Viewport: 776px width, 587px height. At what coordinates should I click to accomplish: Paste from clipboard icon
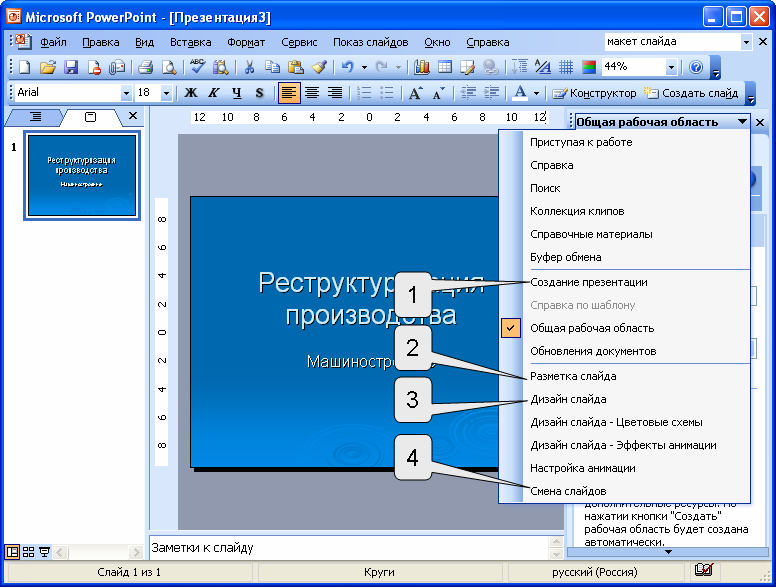pos(295,67)
